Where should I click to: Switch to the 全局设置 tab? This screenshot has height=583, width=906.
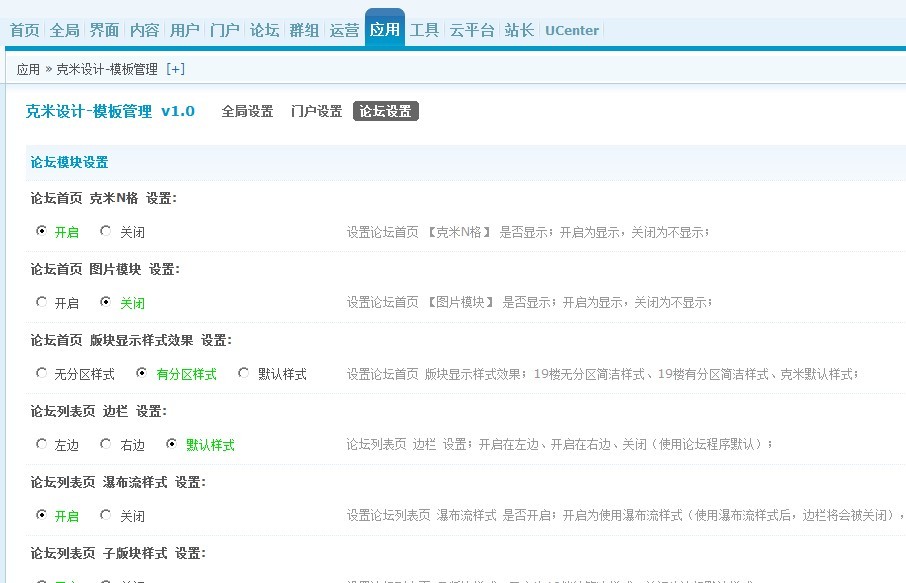(247, 112)
